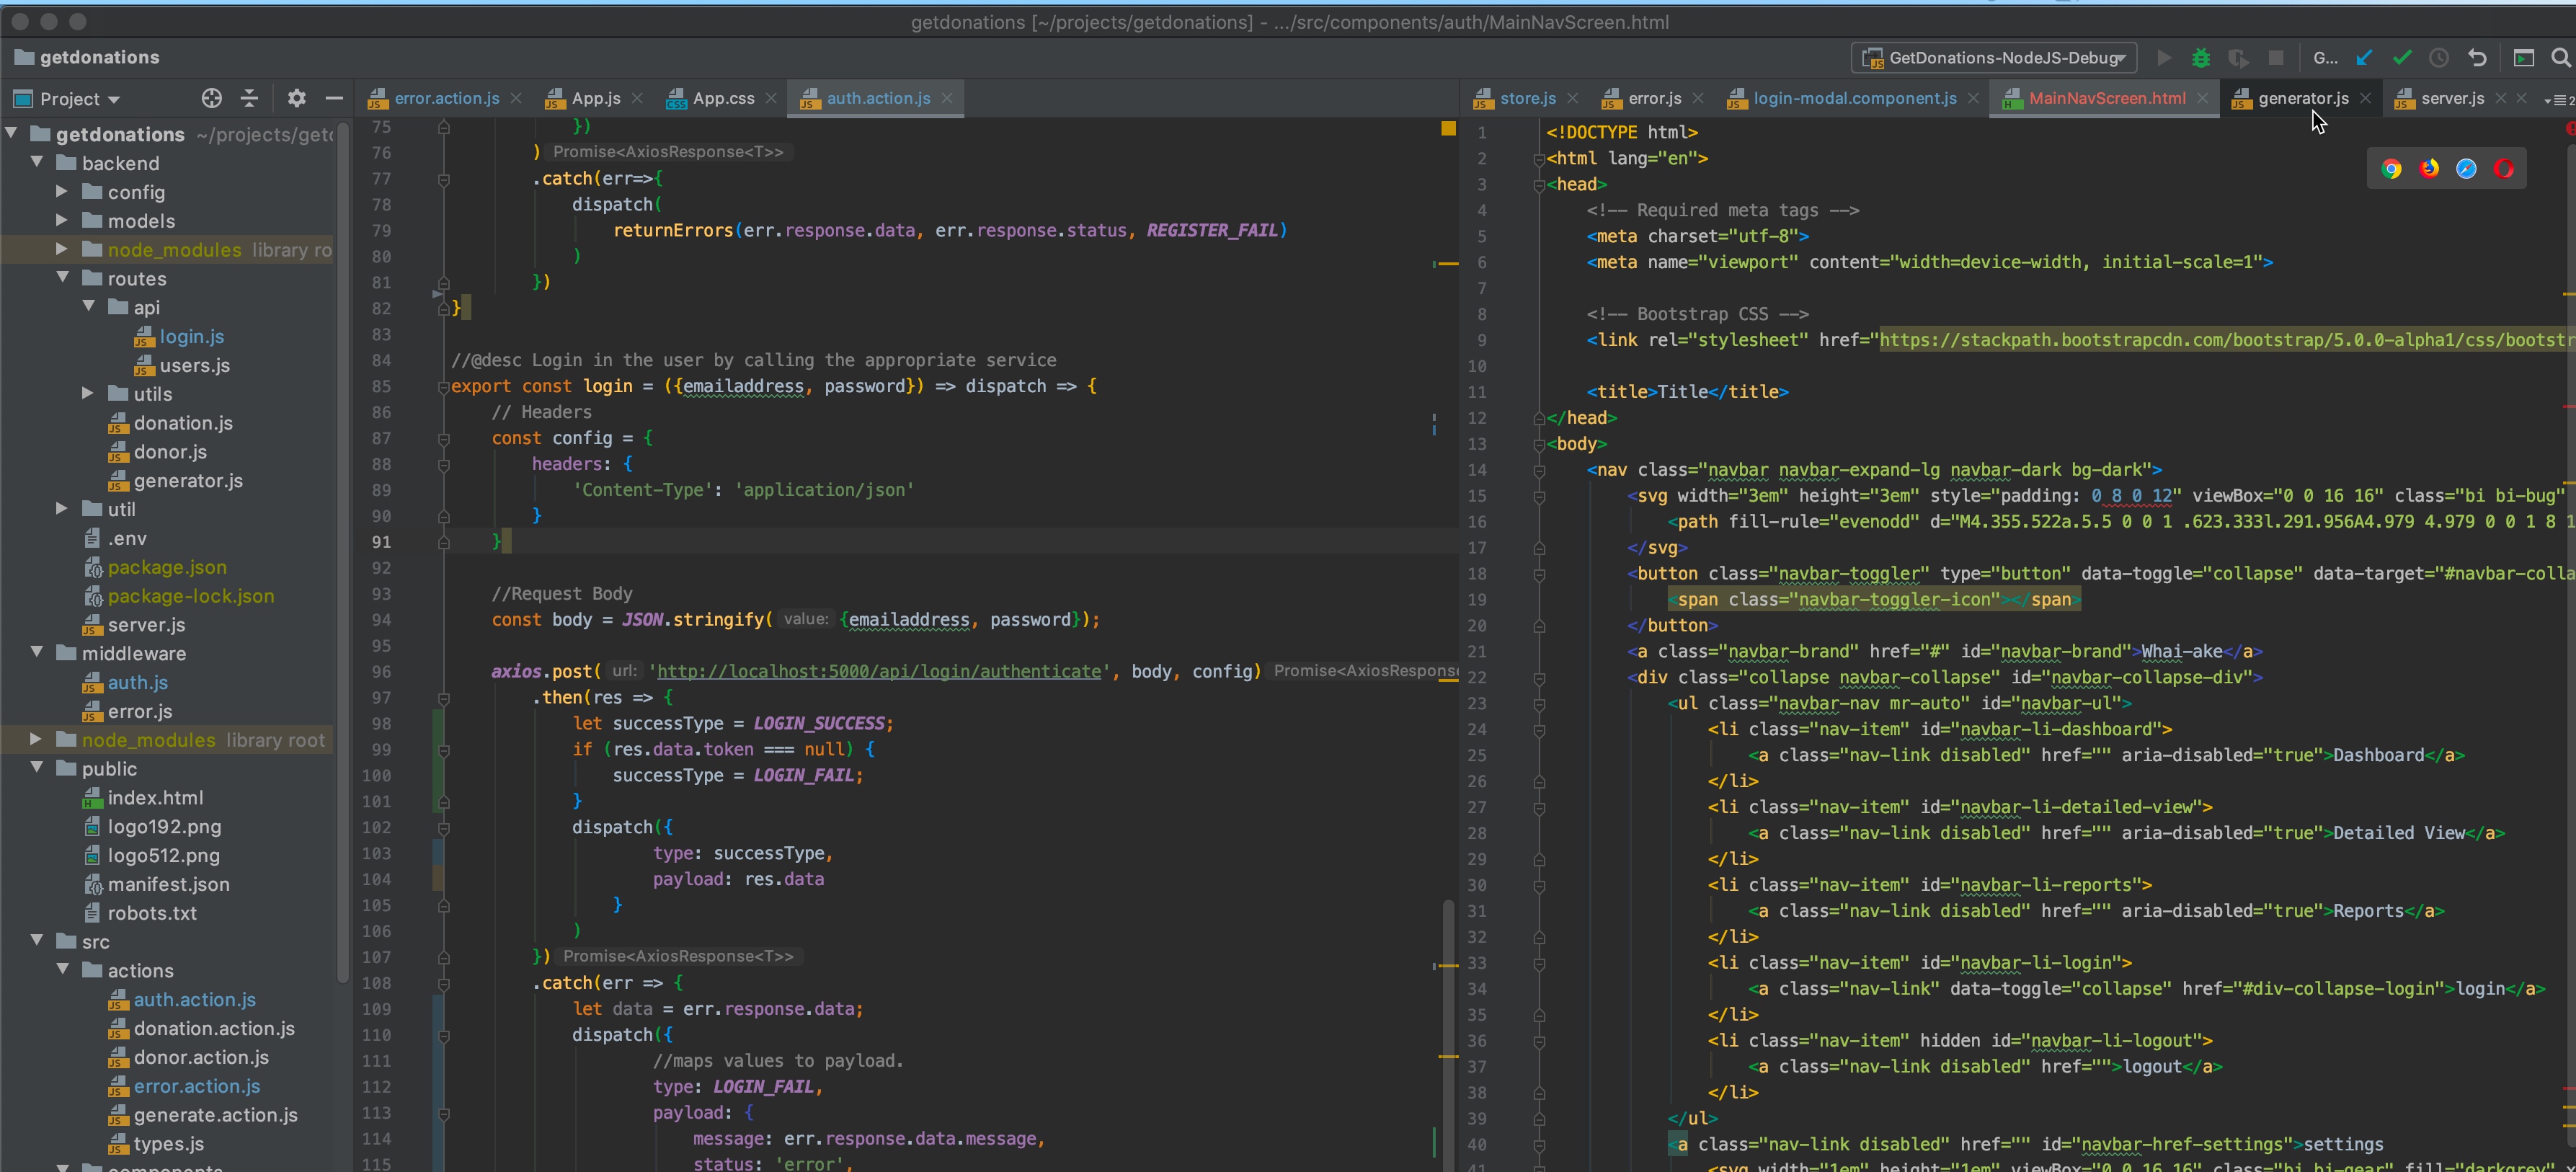The image size is (2576, 1172).
Task: Open preview in Chrome from the browser toolbar
Action: coord(2391,168)
